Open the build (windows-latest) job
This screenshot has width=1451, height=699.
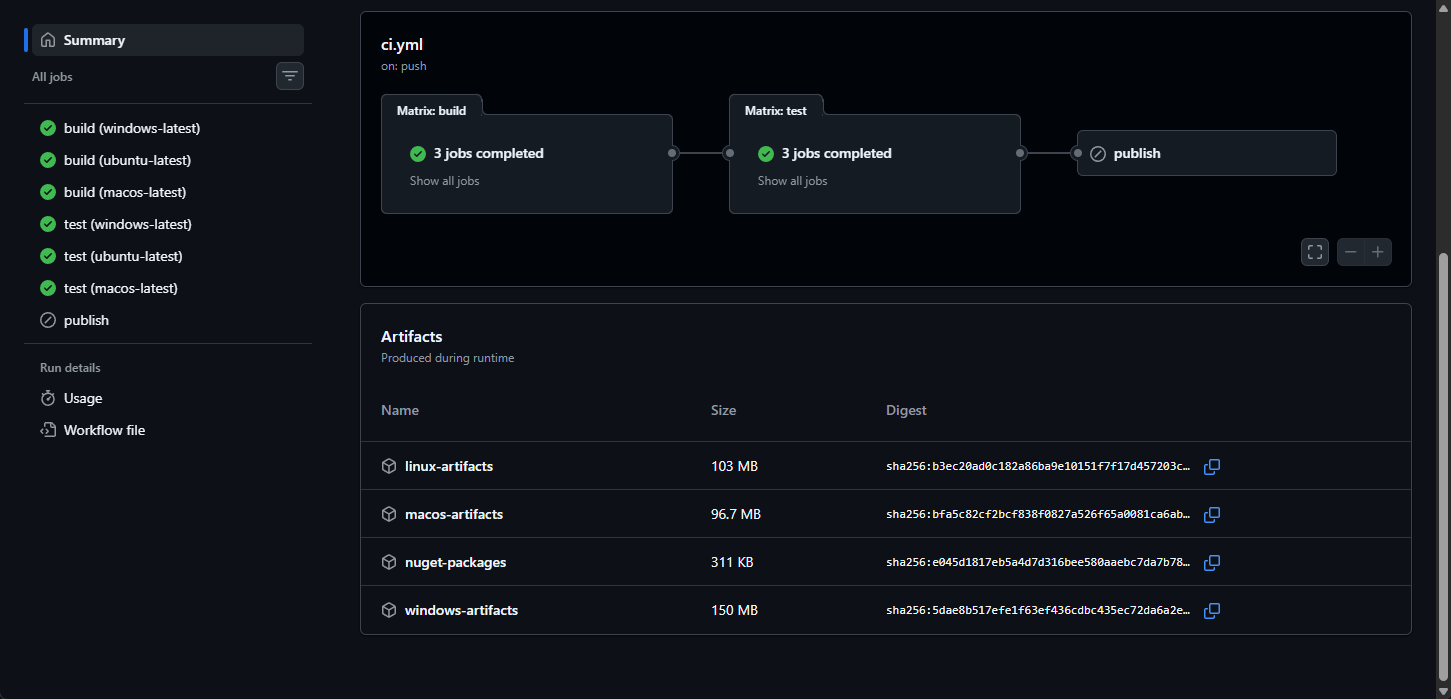point(132,128)
